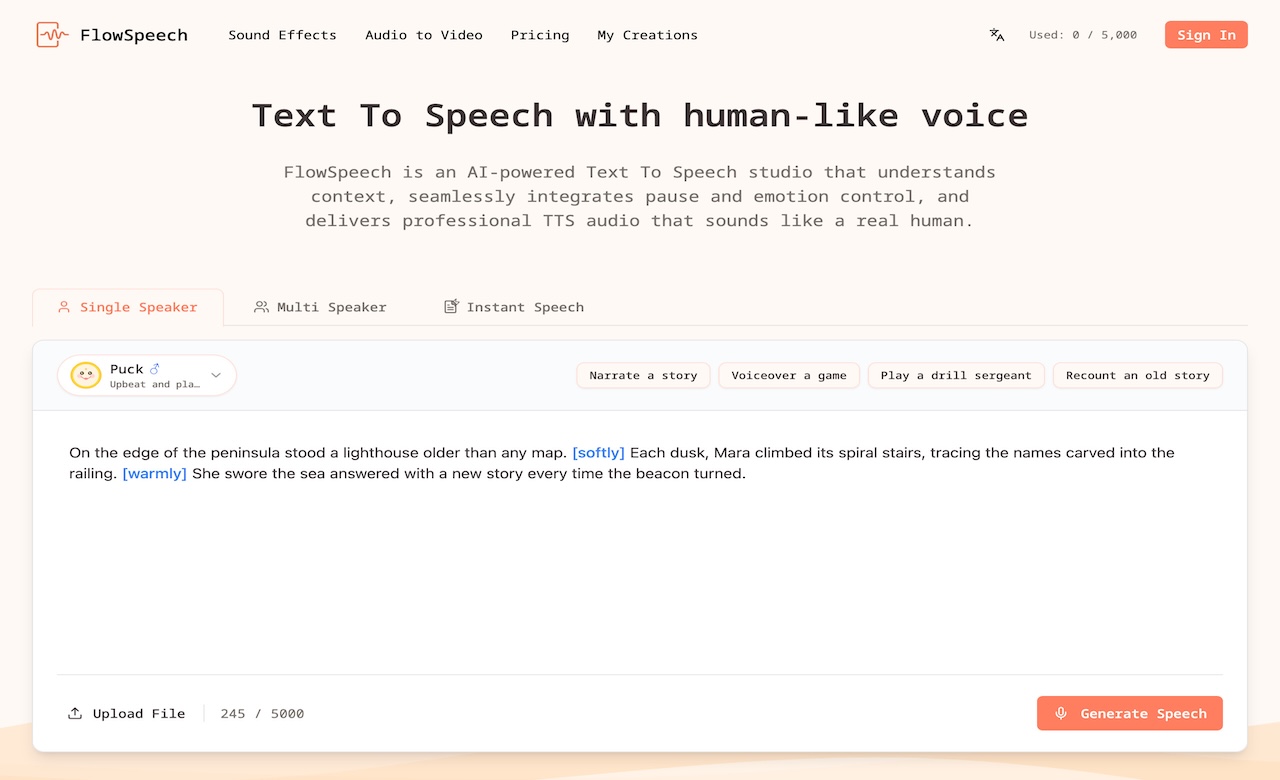Click the FlowSpeech brand name

tap(134, 35)
